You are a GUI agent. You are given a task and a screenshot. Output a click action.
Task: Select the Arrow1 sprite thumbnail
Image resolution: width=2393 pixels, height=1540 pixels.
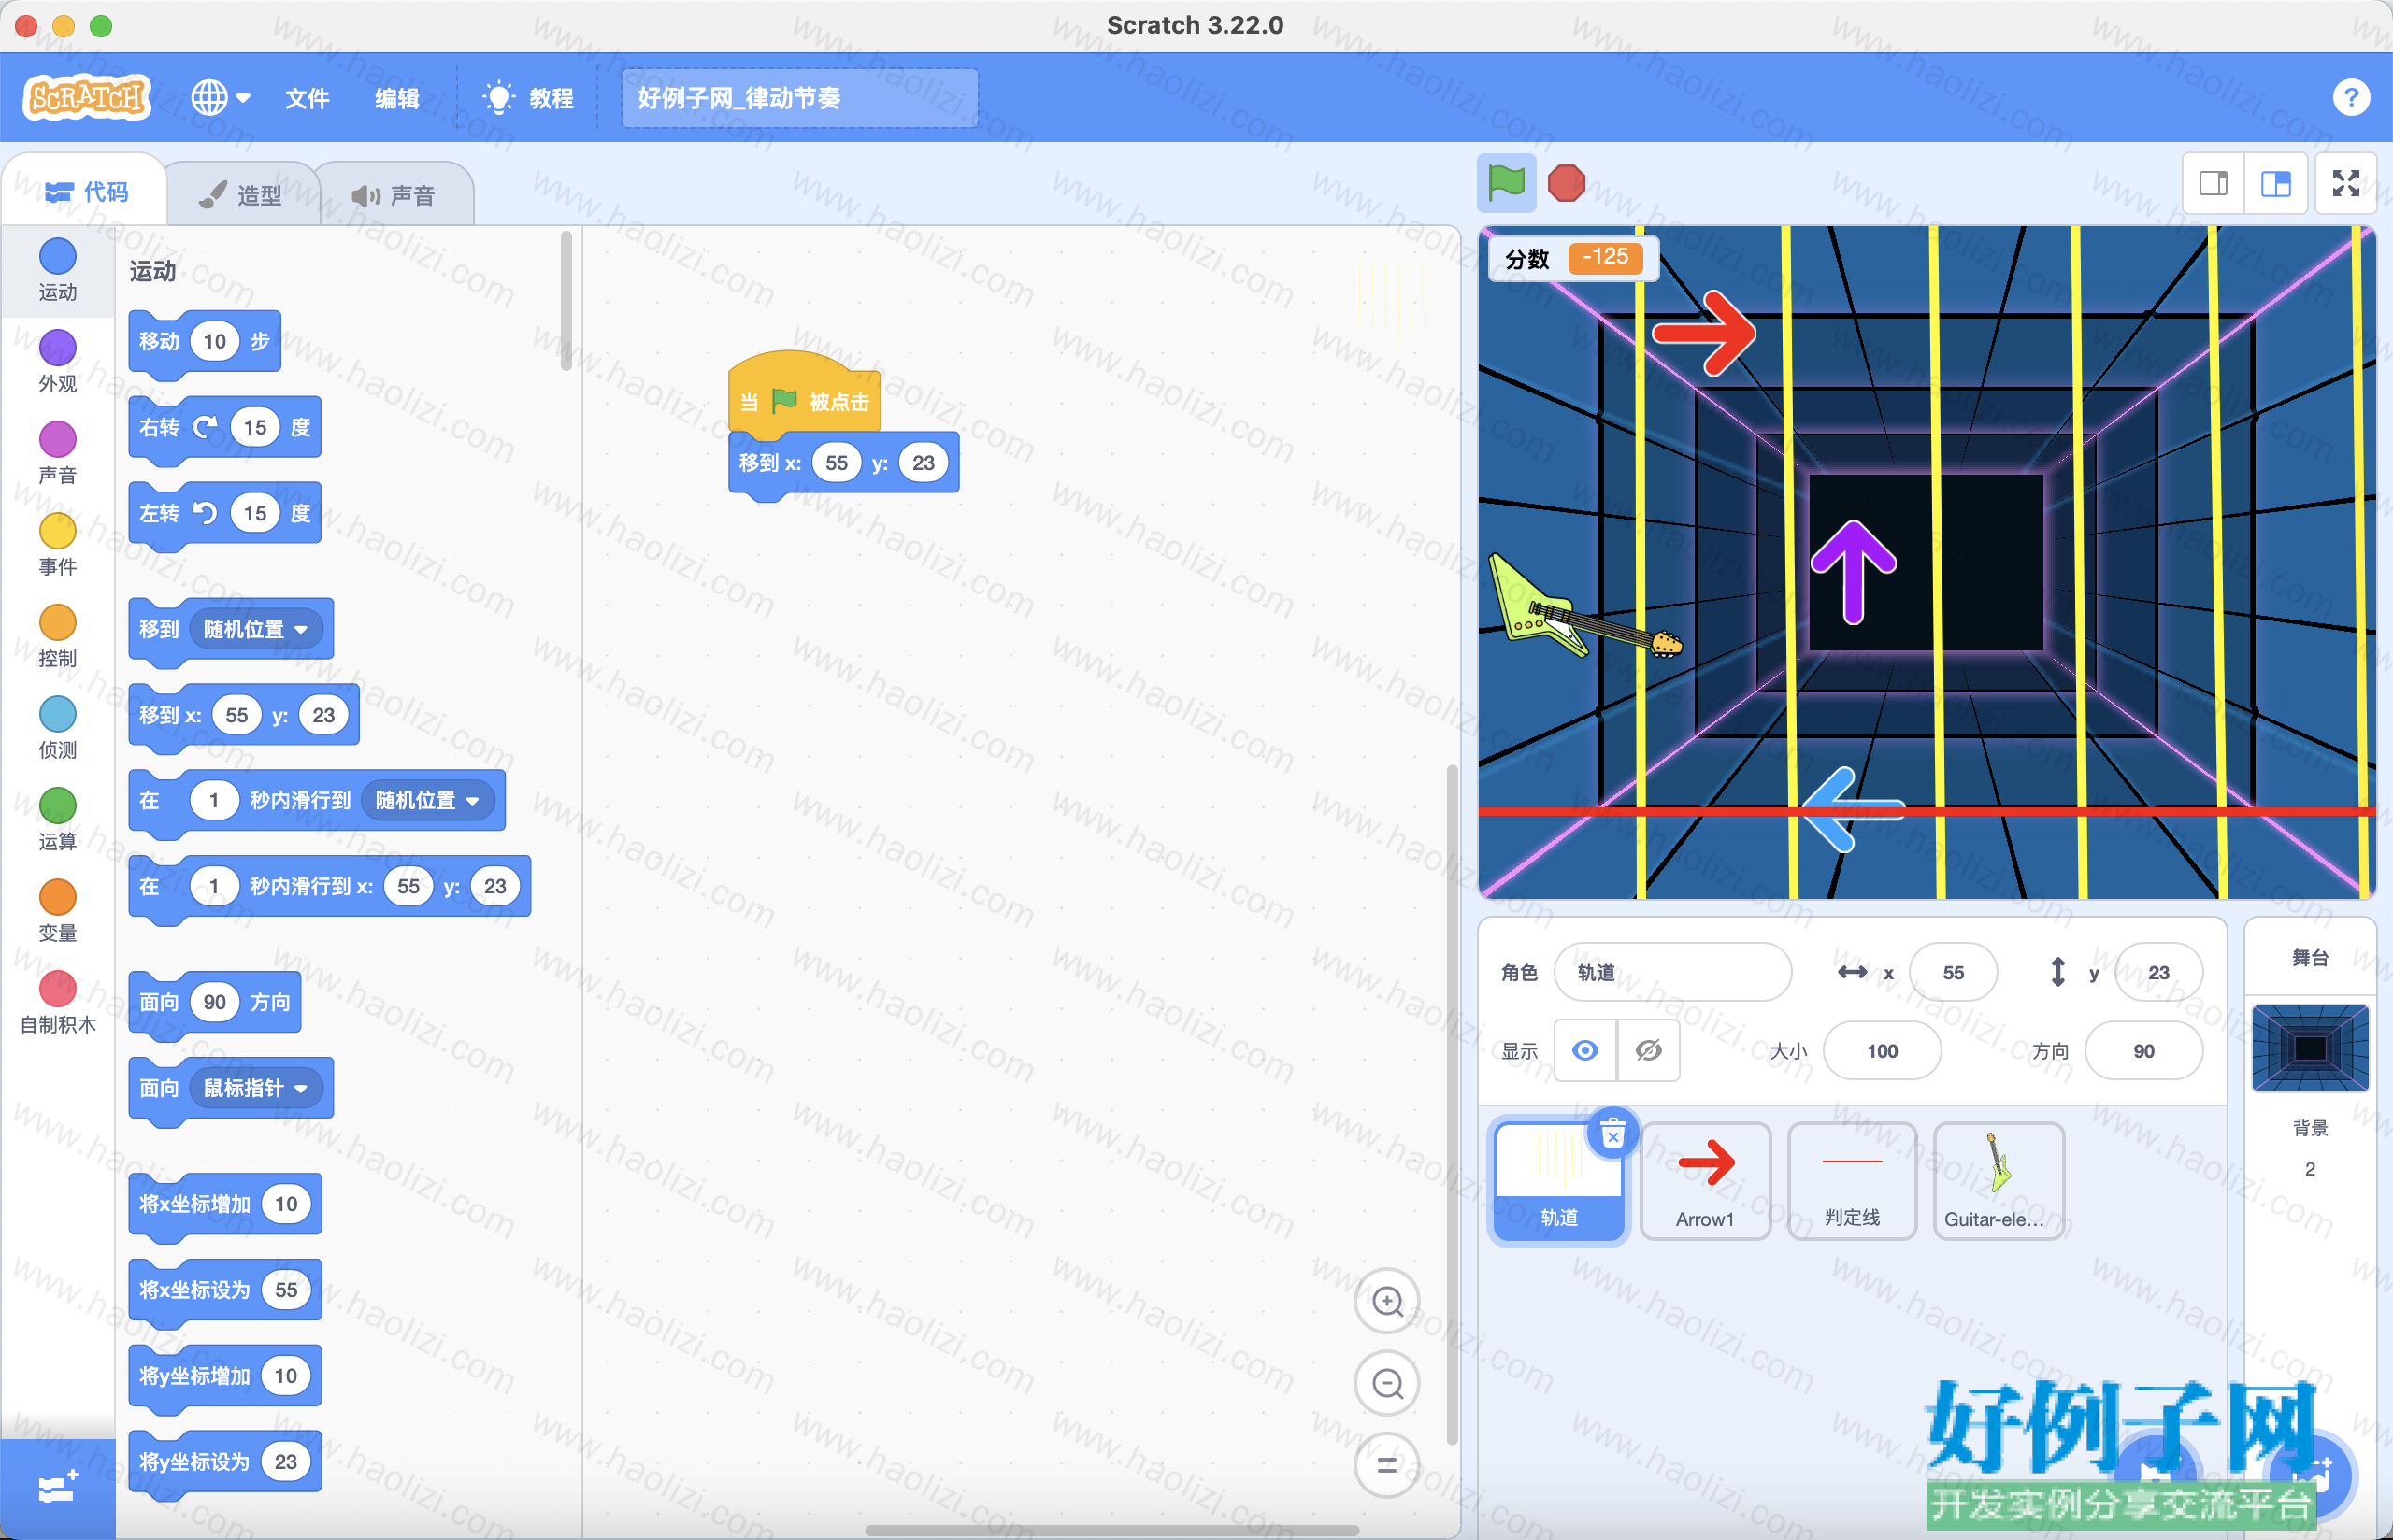click(x=1705, y=1181)
